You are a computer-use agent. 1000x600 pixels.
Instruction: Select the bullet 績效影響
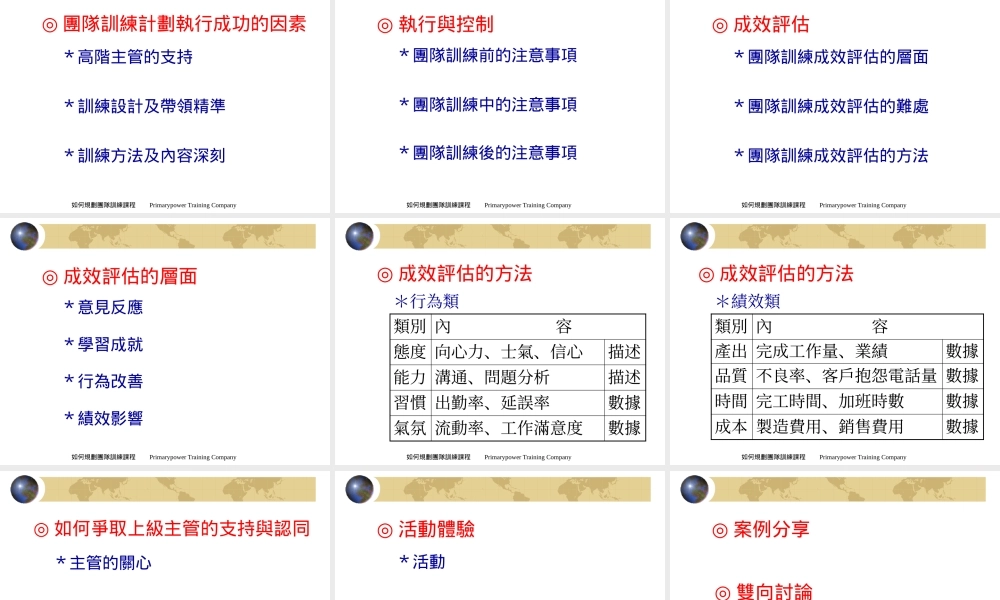103,418
